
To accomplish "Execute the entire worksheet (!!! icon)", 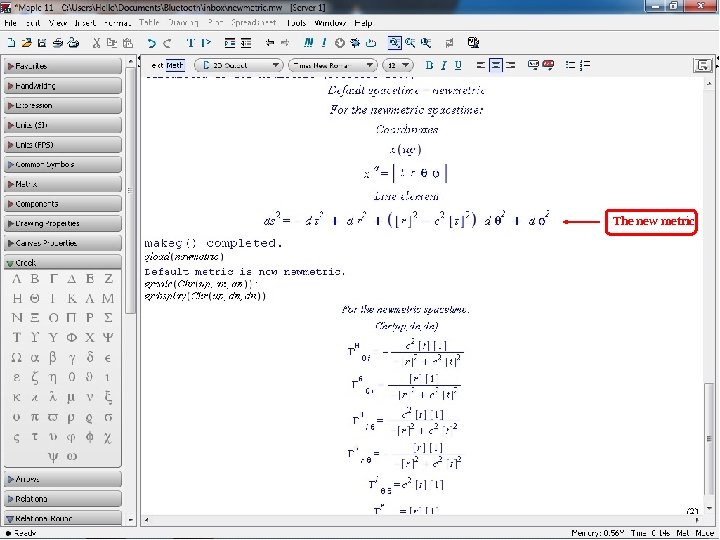I will pos(309,43).
